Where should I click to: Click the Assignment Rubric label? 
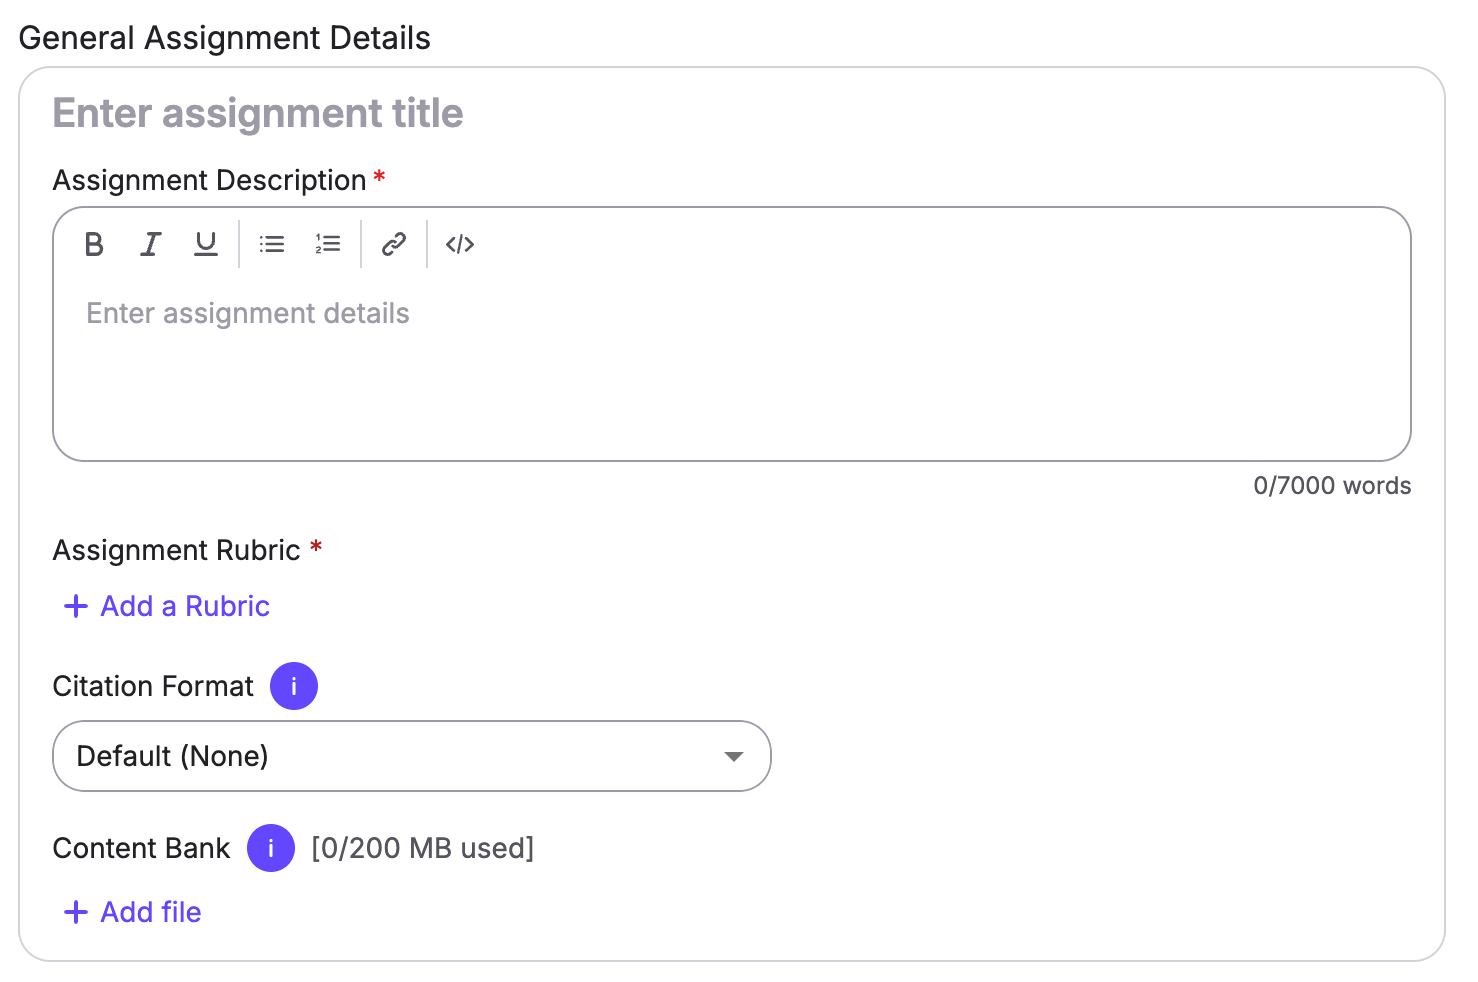click(x=177, y=550)
